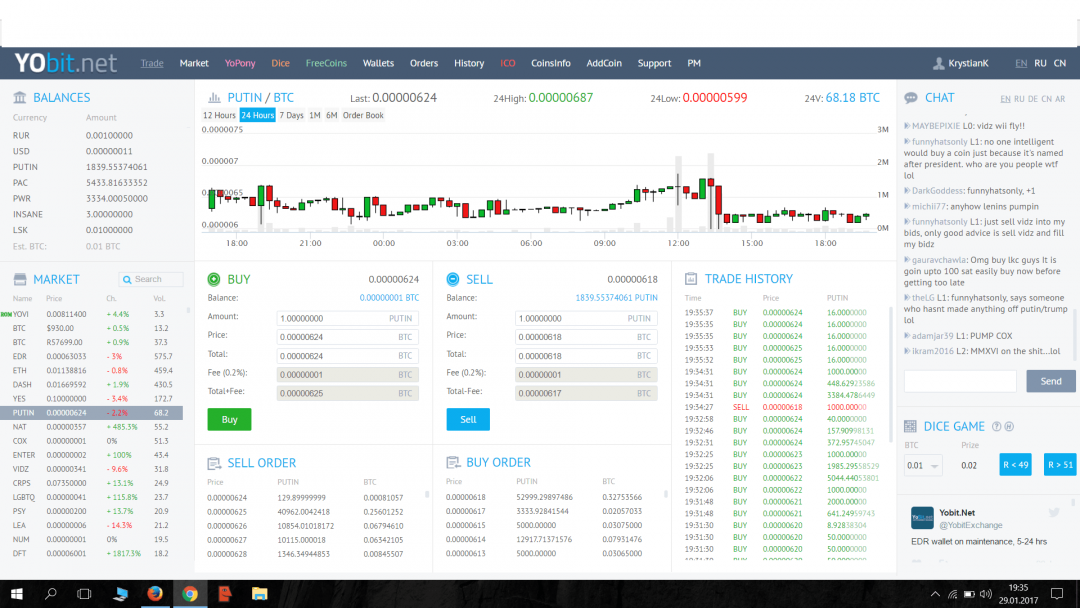The image size is (1080, 608).
Task: Open the Wallets menu item
Action: pyautogui.click(x=378, y=63)
